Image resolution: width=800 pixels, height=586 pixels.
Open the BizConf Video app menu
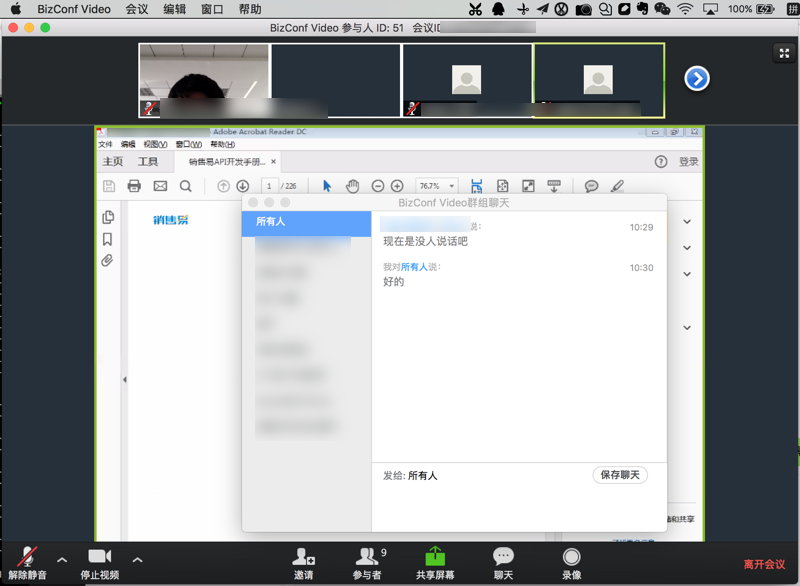[73, 9]
